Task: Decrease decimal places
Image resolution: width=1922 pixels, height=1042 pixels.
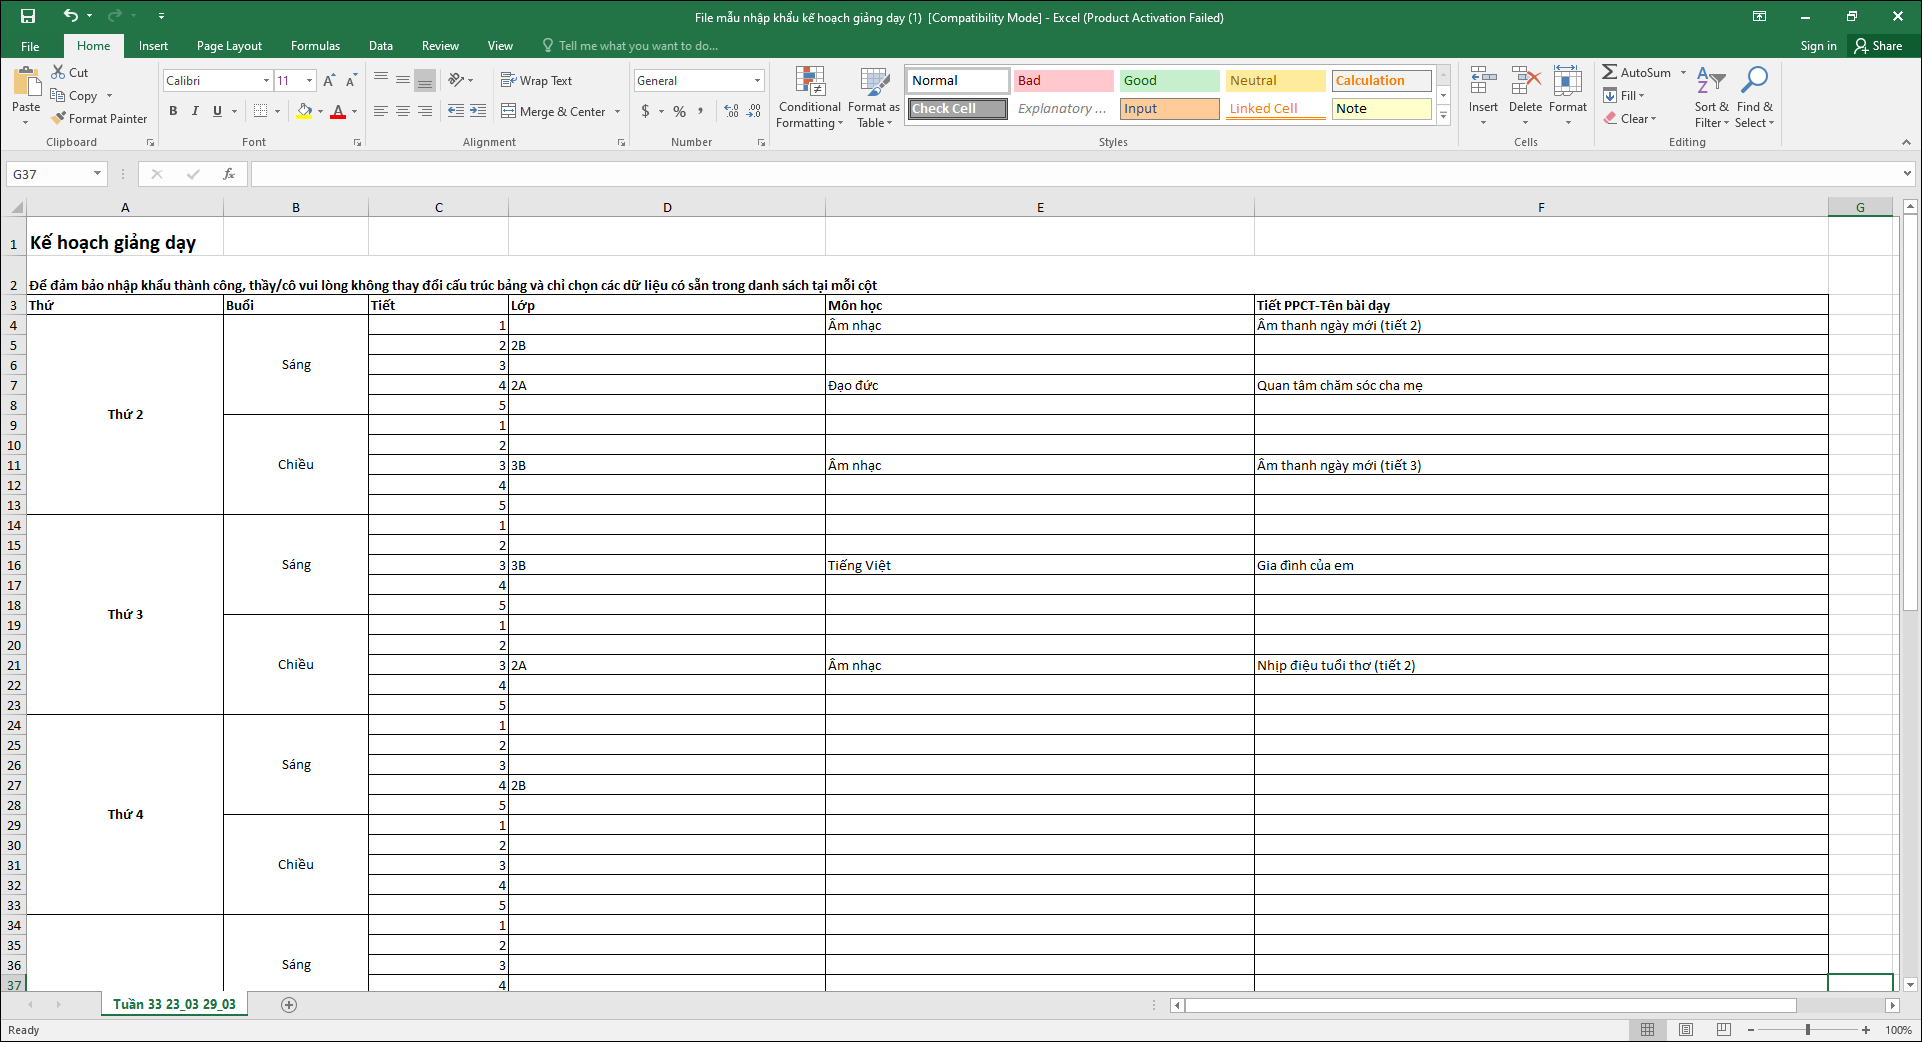Action: 755,111
